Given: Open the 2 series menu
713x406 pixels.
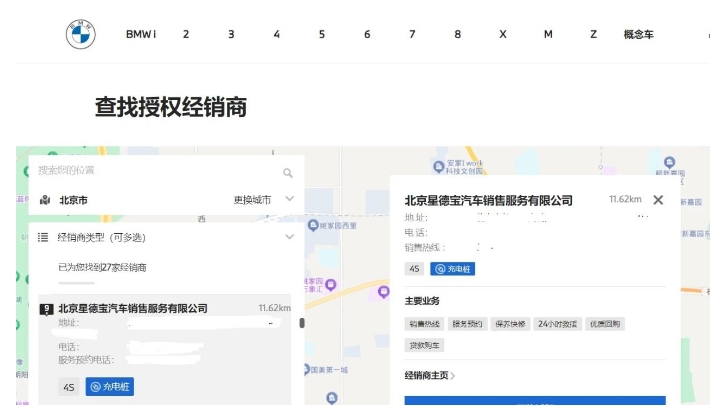Looking at the screenshot, I should click(186, 34).
